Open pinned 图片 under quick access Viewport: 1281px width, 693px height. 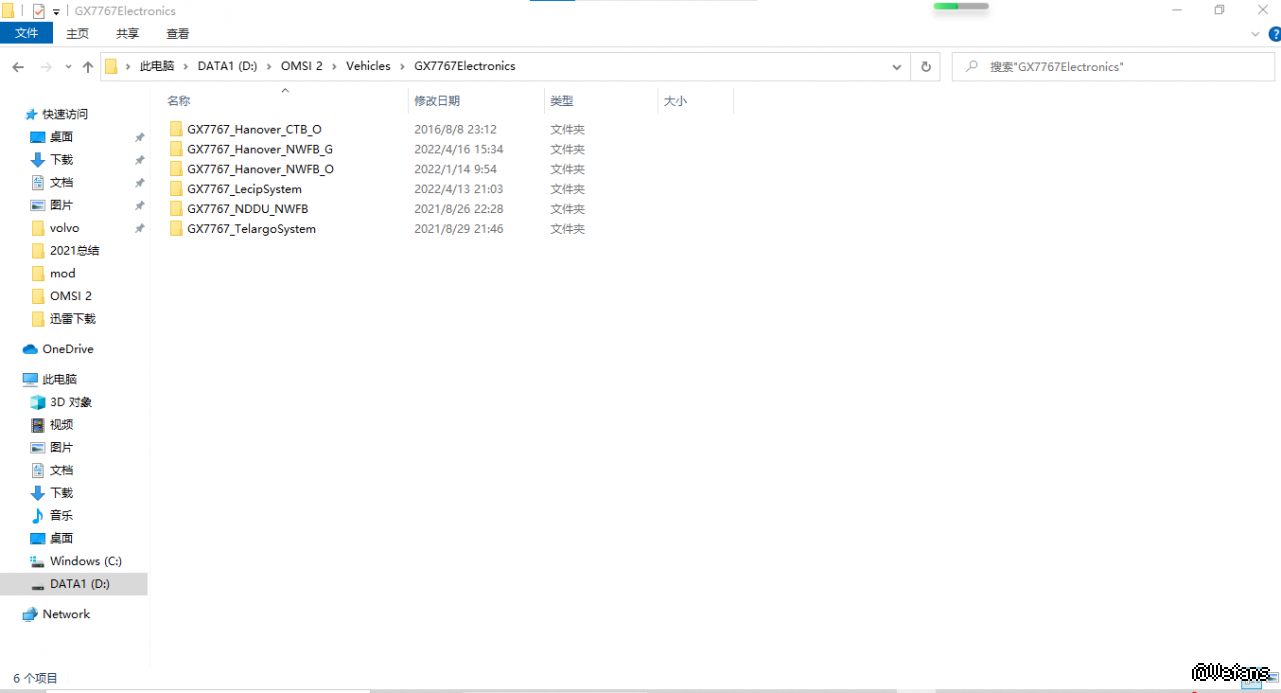point(61,205)
